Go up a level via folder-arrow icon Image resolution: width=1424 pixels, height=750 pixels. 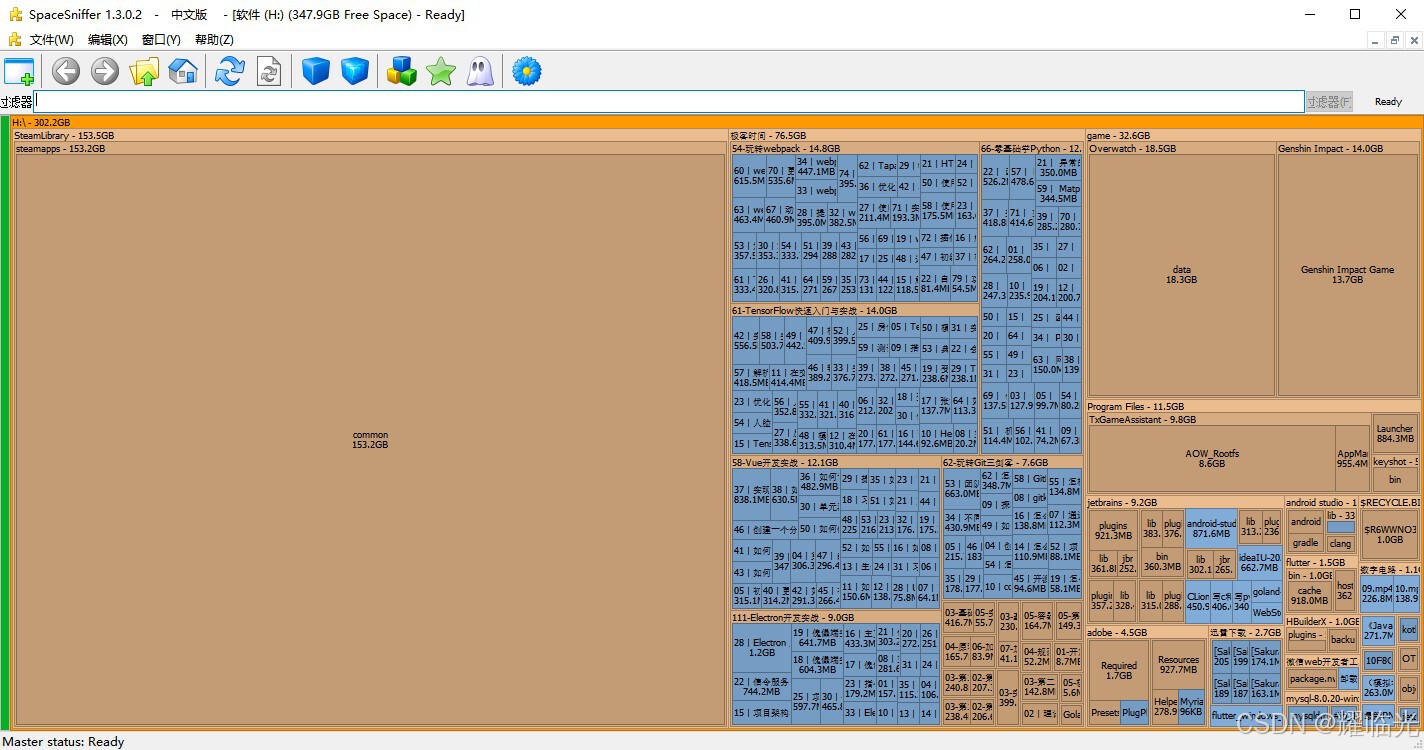point(144,71)
